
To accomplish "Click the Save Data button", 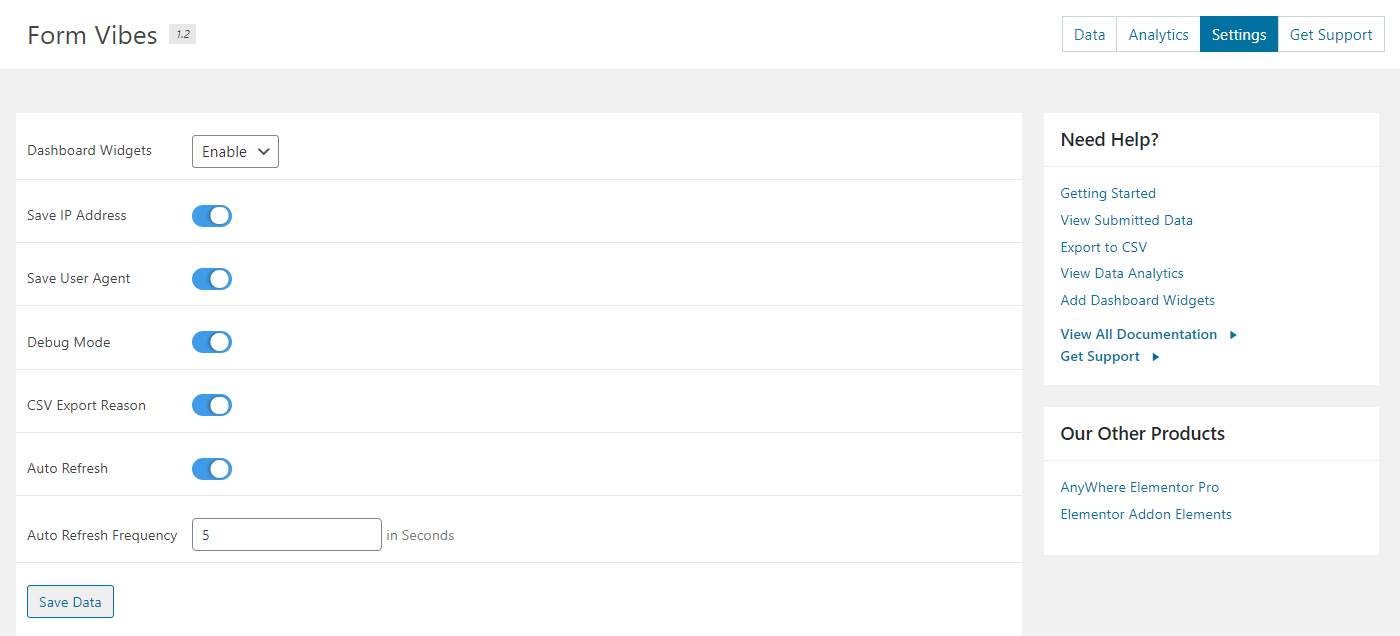I will 70,601.
